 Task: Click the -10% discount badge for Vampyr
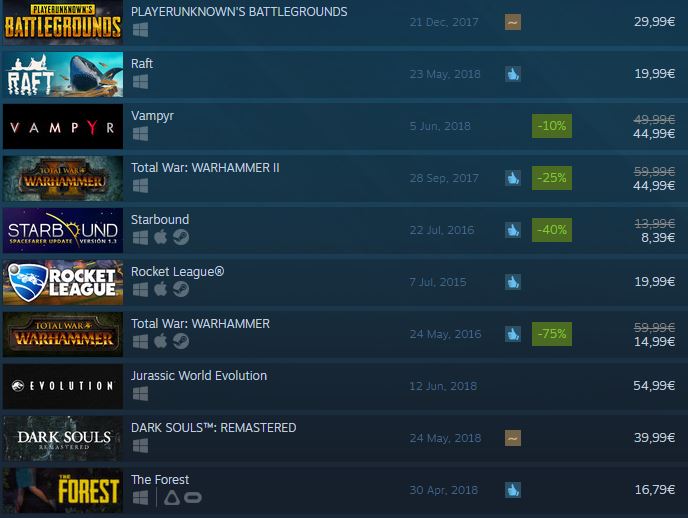[x=552, y=126]
